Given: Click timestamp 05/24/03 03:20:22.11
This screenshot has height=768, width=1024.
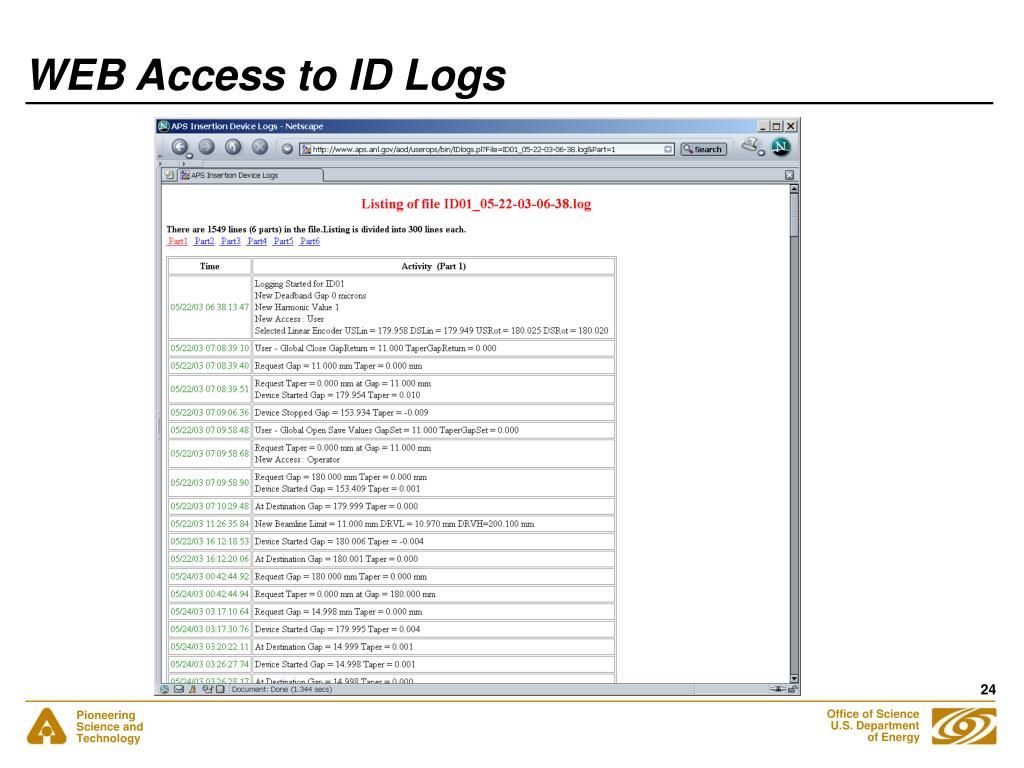Looking at the screenshot, I should (210, 647).
